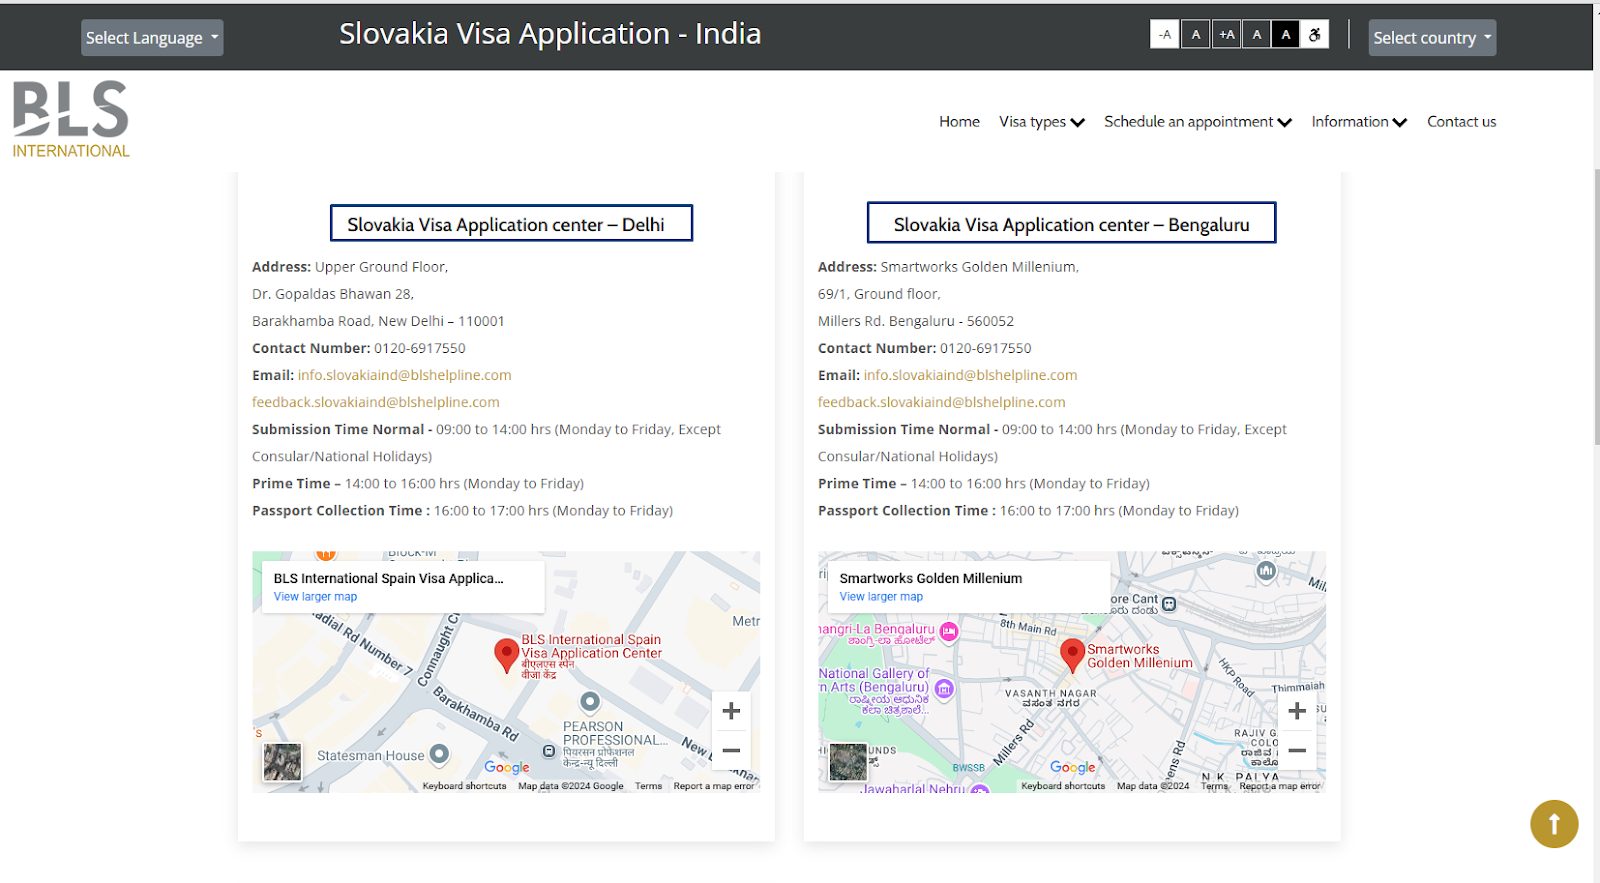Click the Delhi Contact Number 0120-6917550

coord(420,348)
